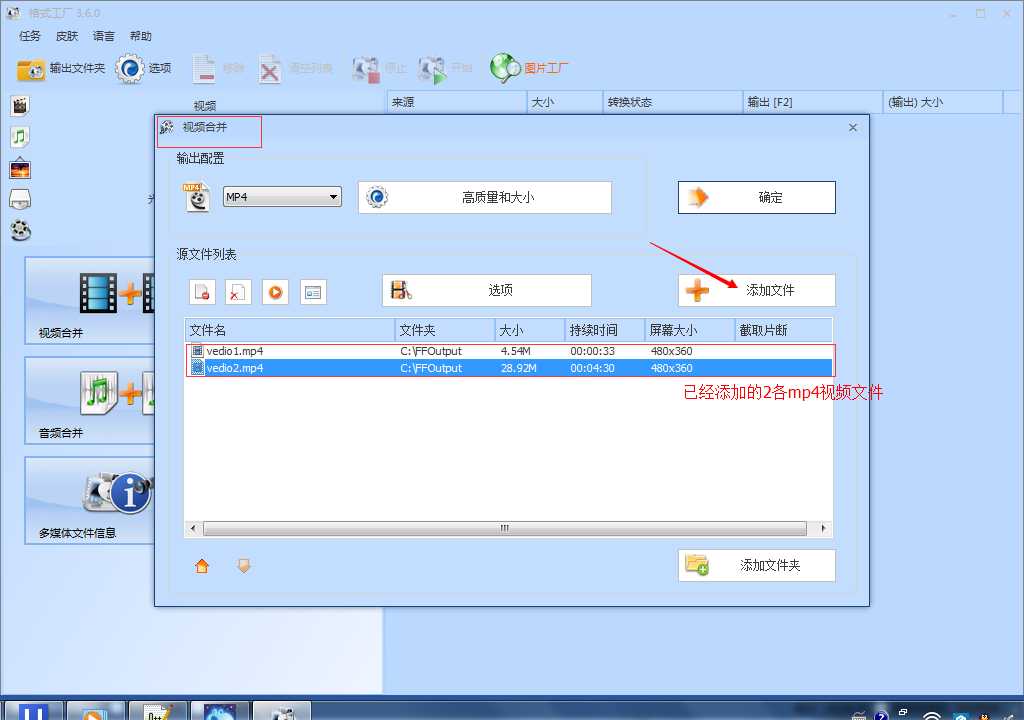Select the vedio2.mp4 row

pos(509,368)
